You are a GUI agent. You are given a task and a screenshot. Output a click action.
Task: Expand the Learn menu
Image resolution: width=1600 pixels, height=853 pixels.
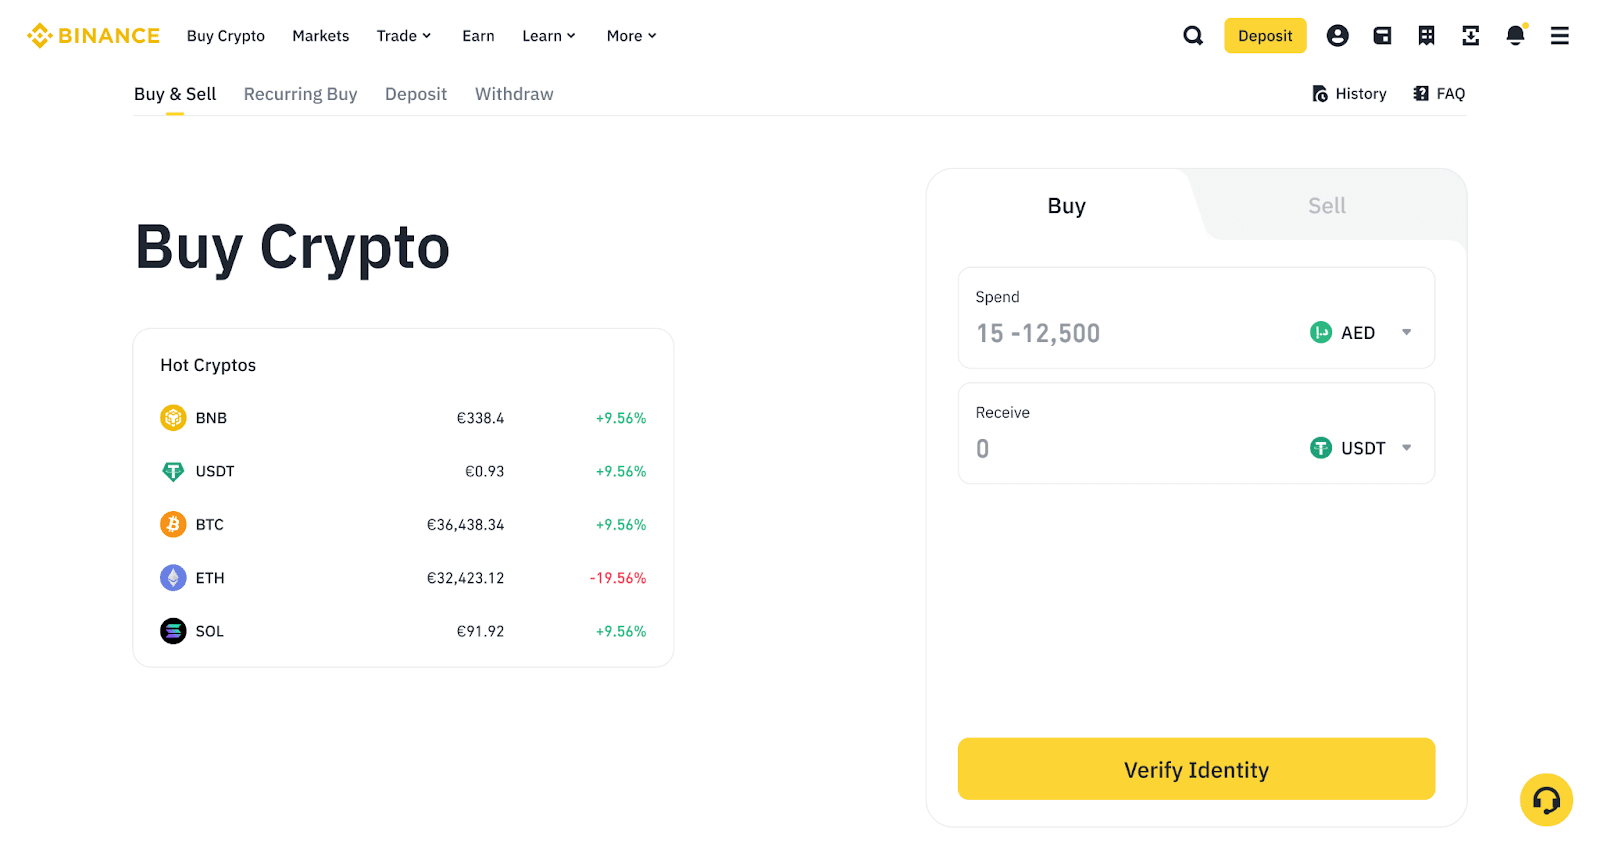tap(548, 36)
